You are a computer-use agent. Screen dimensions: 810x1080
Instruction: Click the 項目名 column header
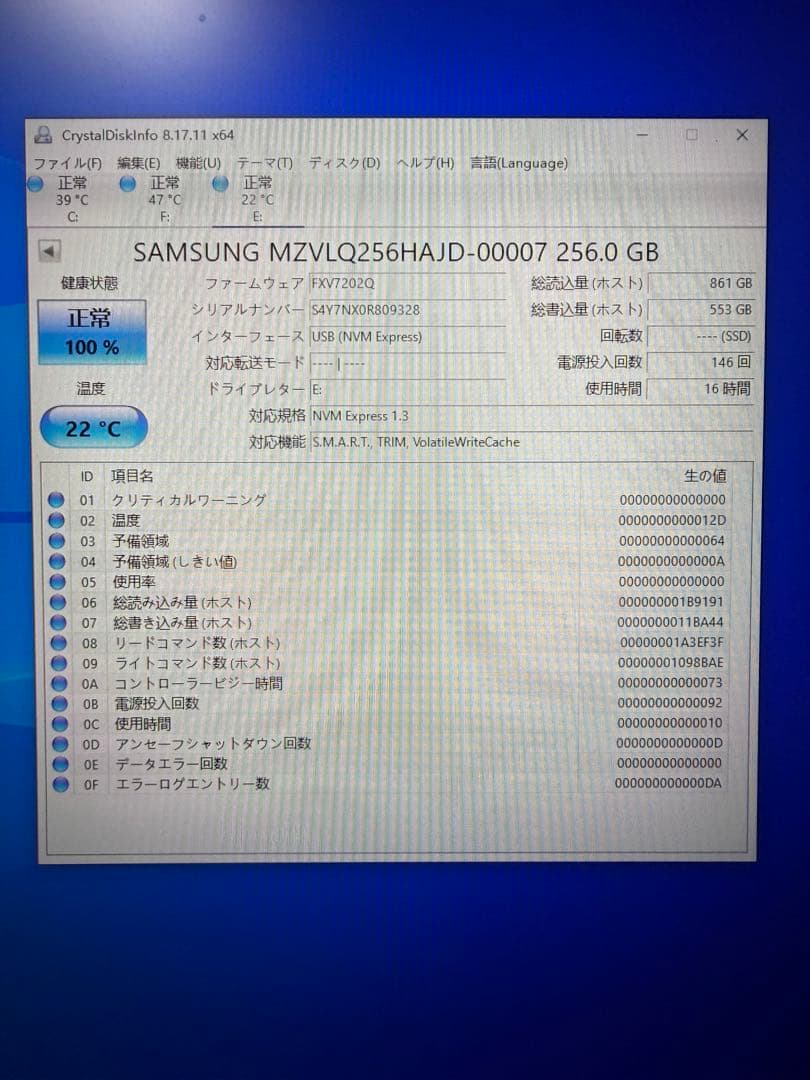tap(132, 476)
